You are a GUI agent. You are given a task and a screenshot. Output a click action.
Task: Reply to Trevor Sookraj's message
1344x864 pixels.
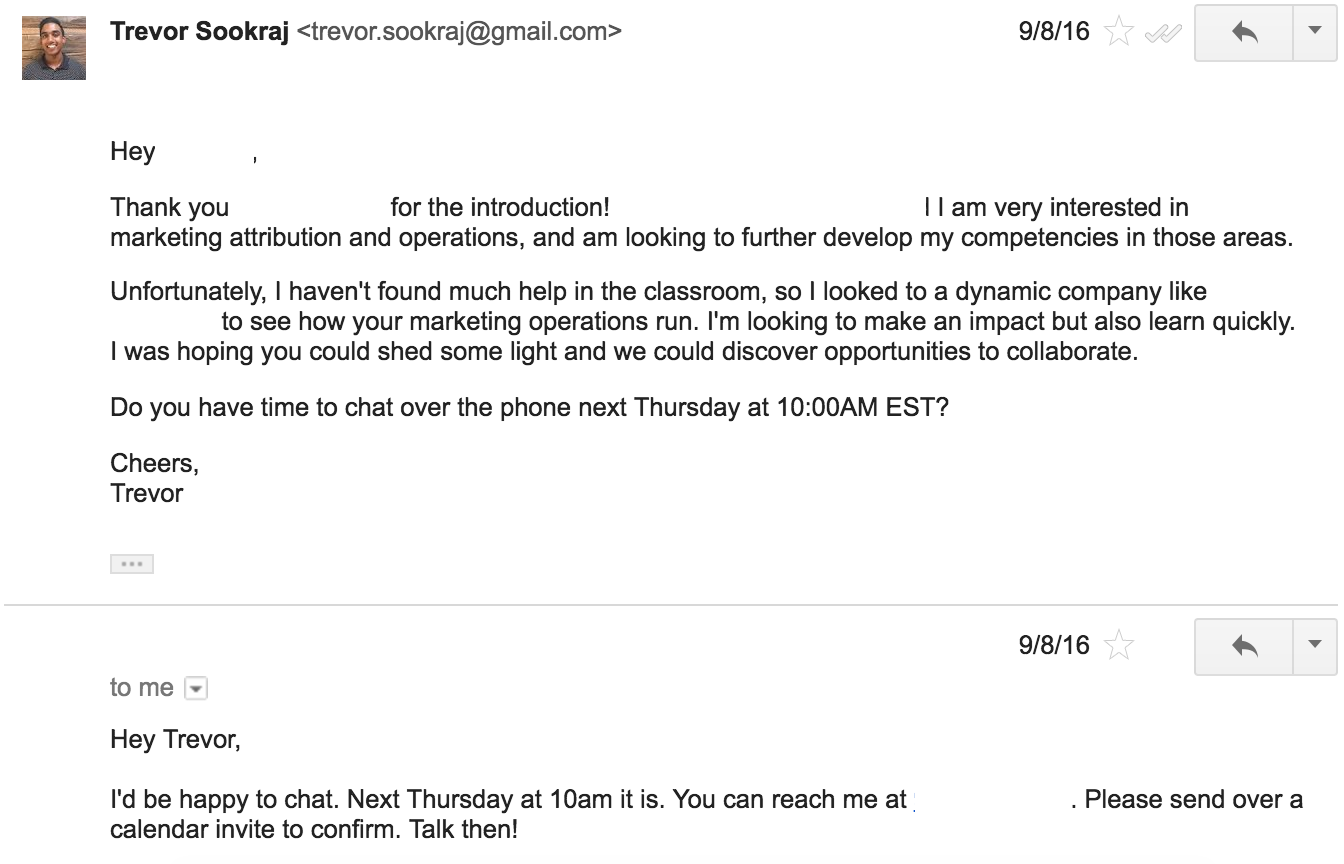point(1244,32)
